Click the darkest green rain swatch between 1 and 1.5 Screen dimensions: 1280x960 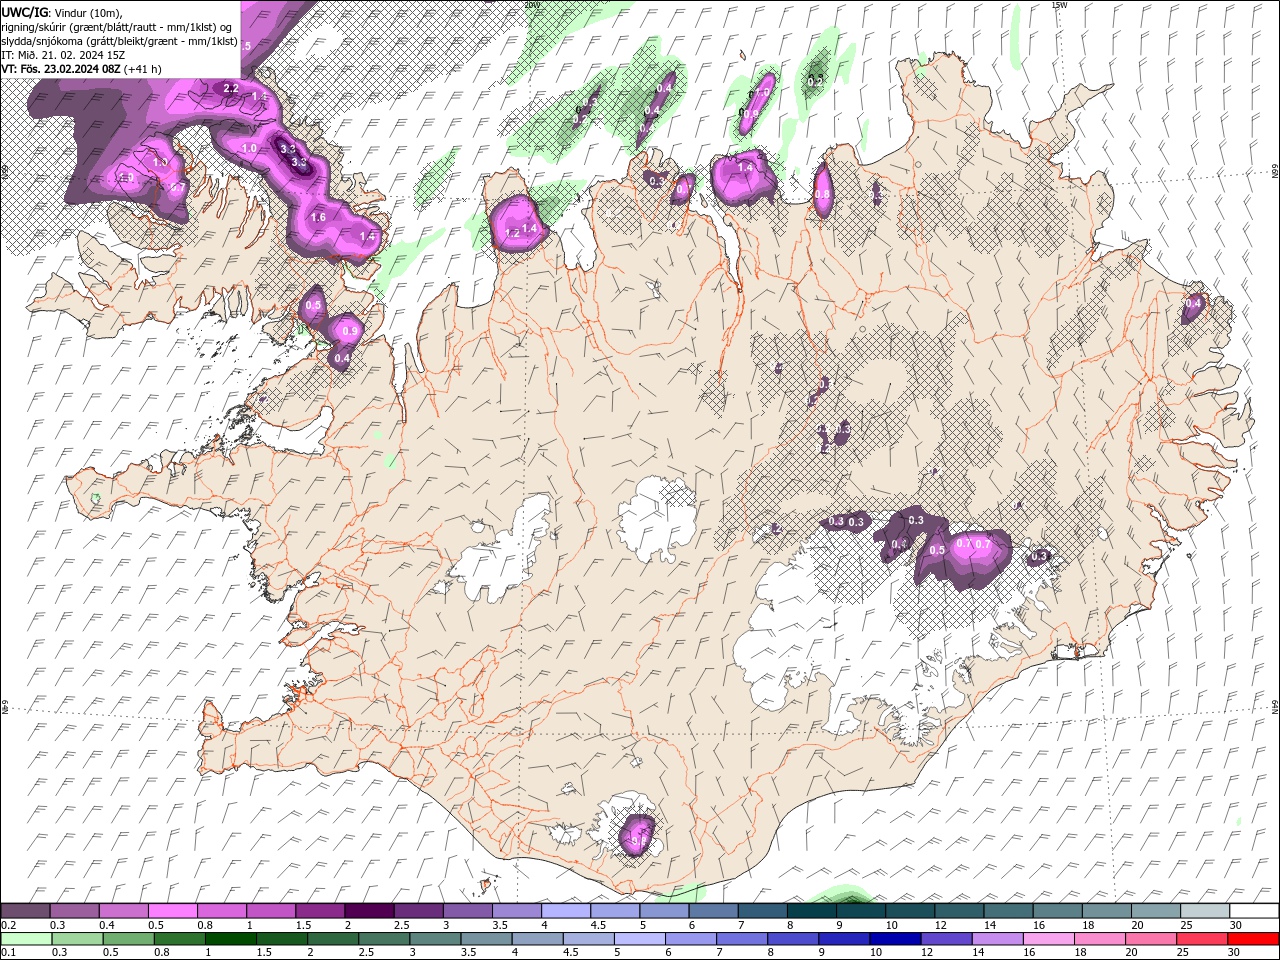(231, 939)
